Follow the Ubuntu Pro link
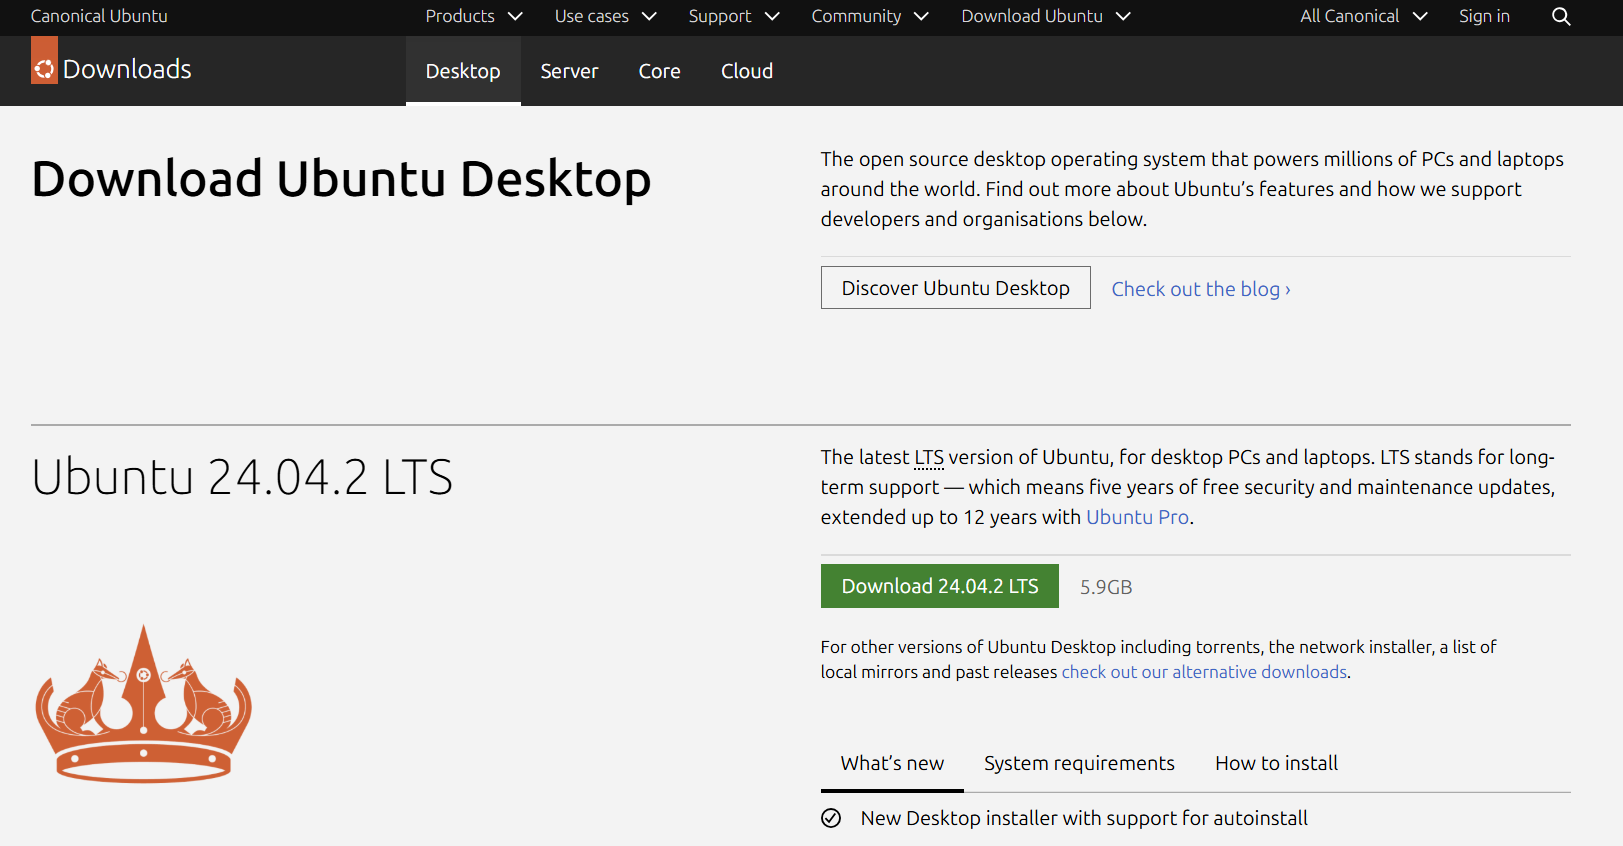The height and width of the screenshot is (846, 1623). click(1138, 517)
